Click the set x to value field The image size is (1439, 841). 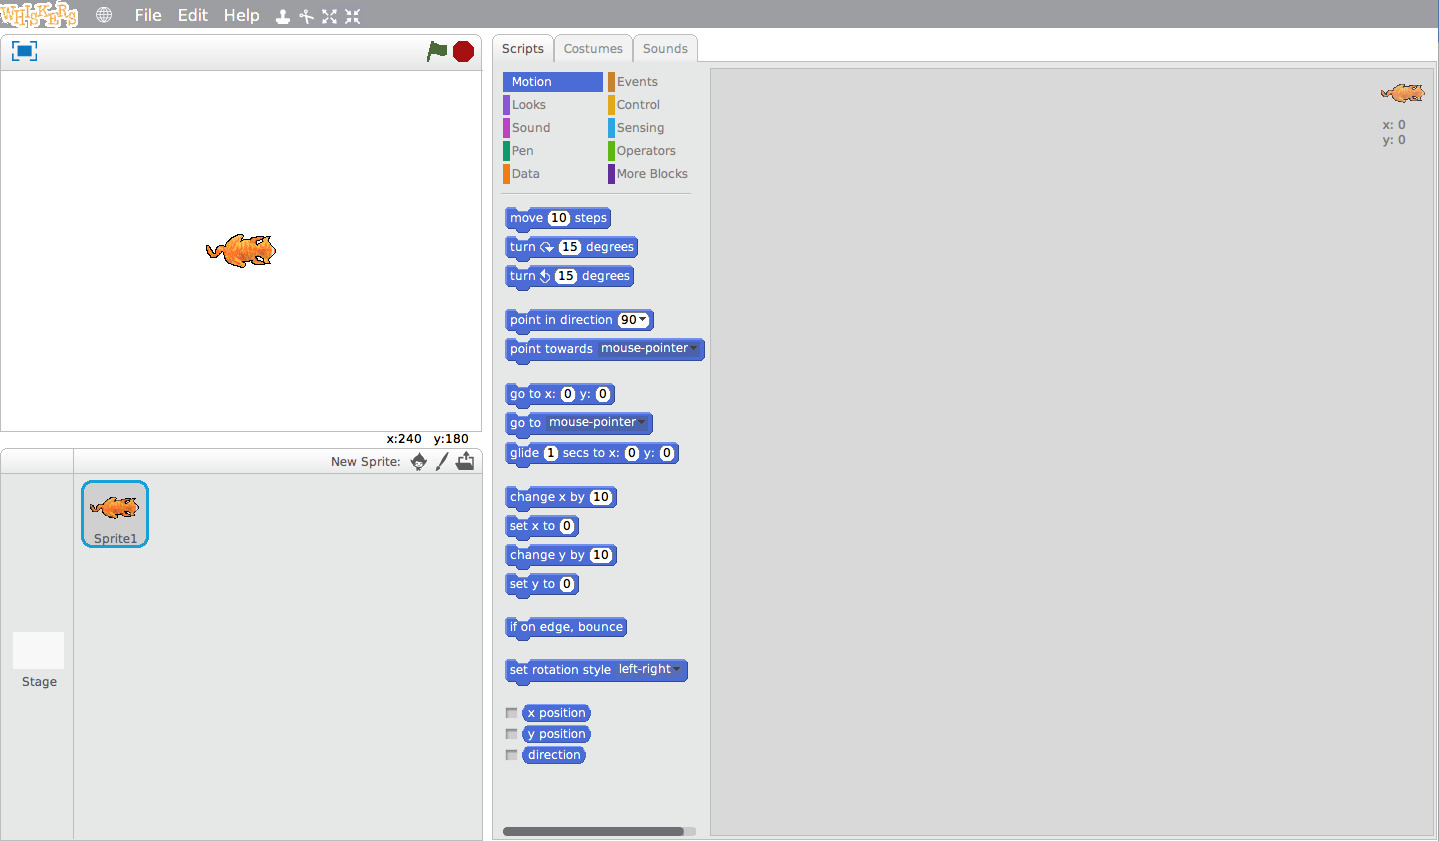click(x=567, y=526)
